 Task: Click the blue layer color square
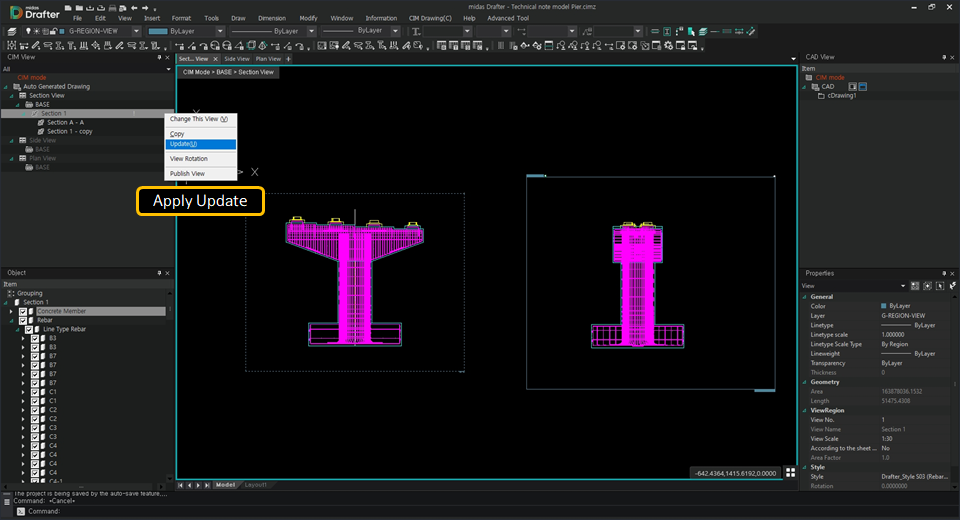[61, 31]
